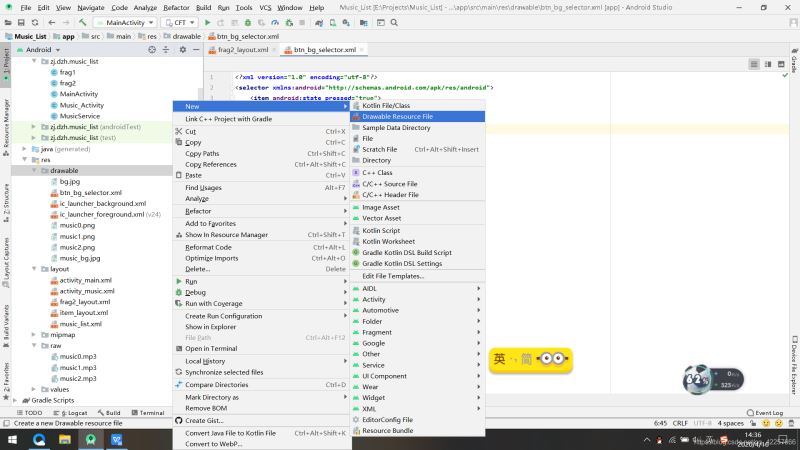The height and width of the screenshot is (450, 800).
Task: Select Drawable Resource File menu entry
Action: click(x=397, y=116)
